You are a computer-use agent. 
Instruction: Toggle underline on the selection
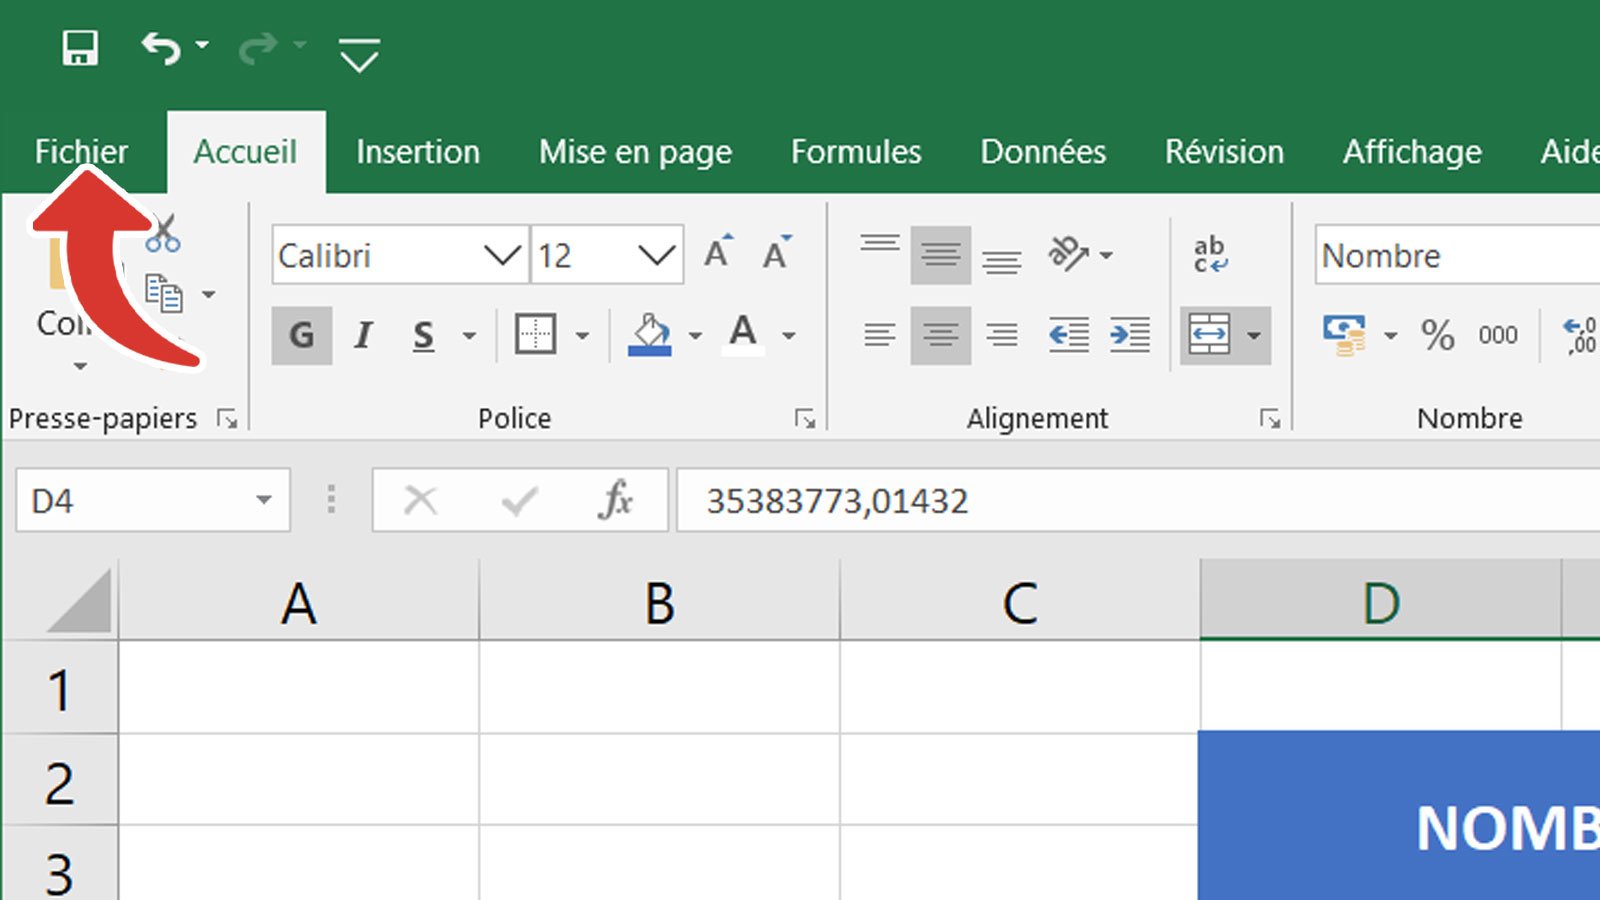[x=423, y=335]
